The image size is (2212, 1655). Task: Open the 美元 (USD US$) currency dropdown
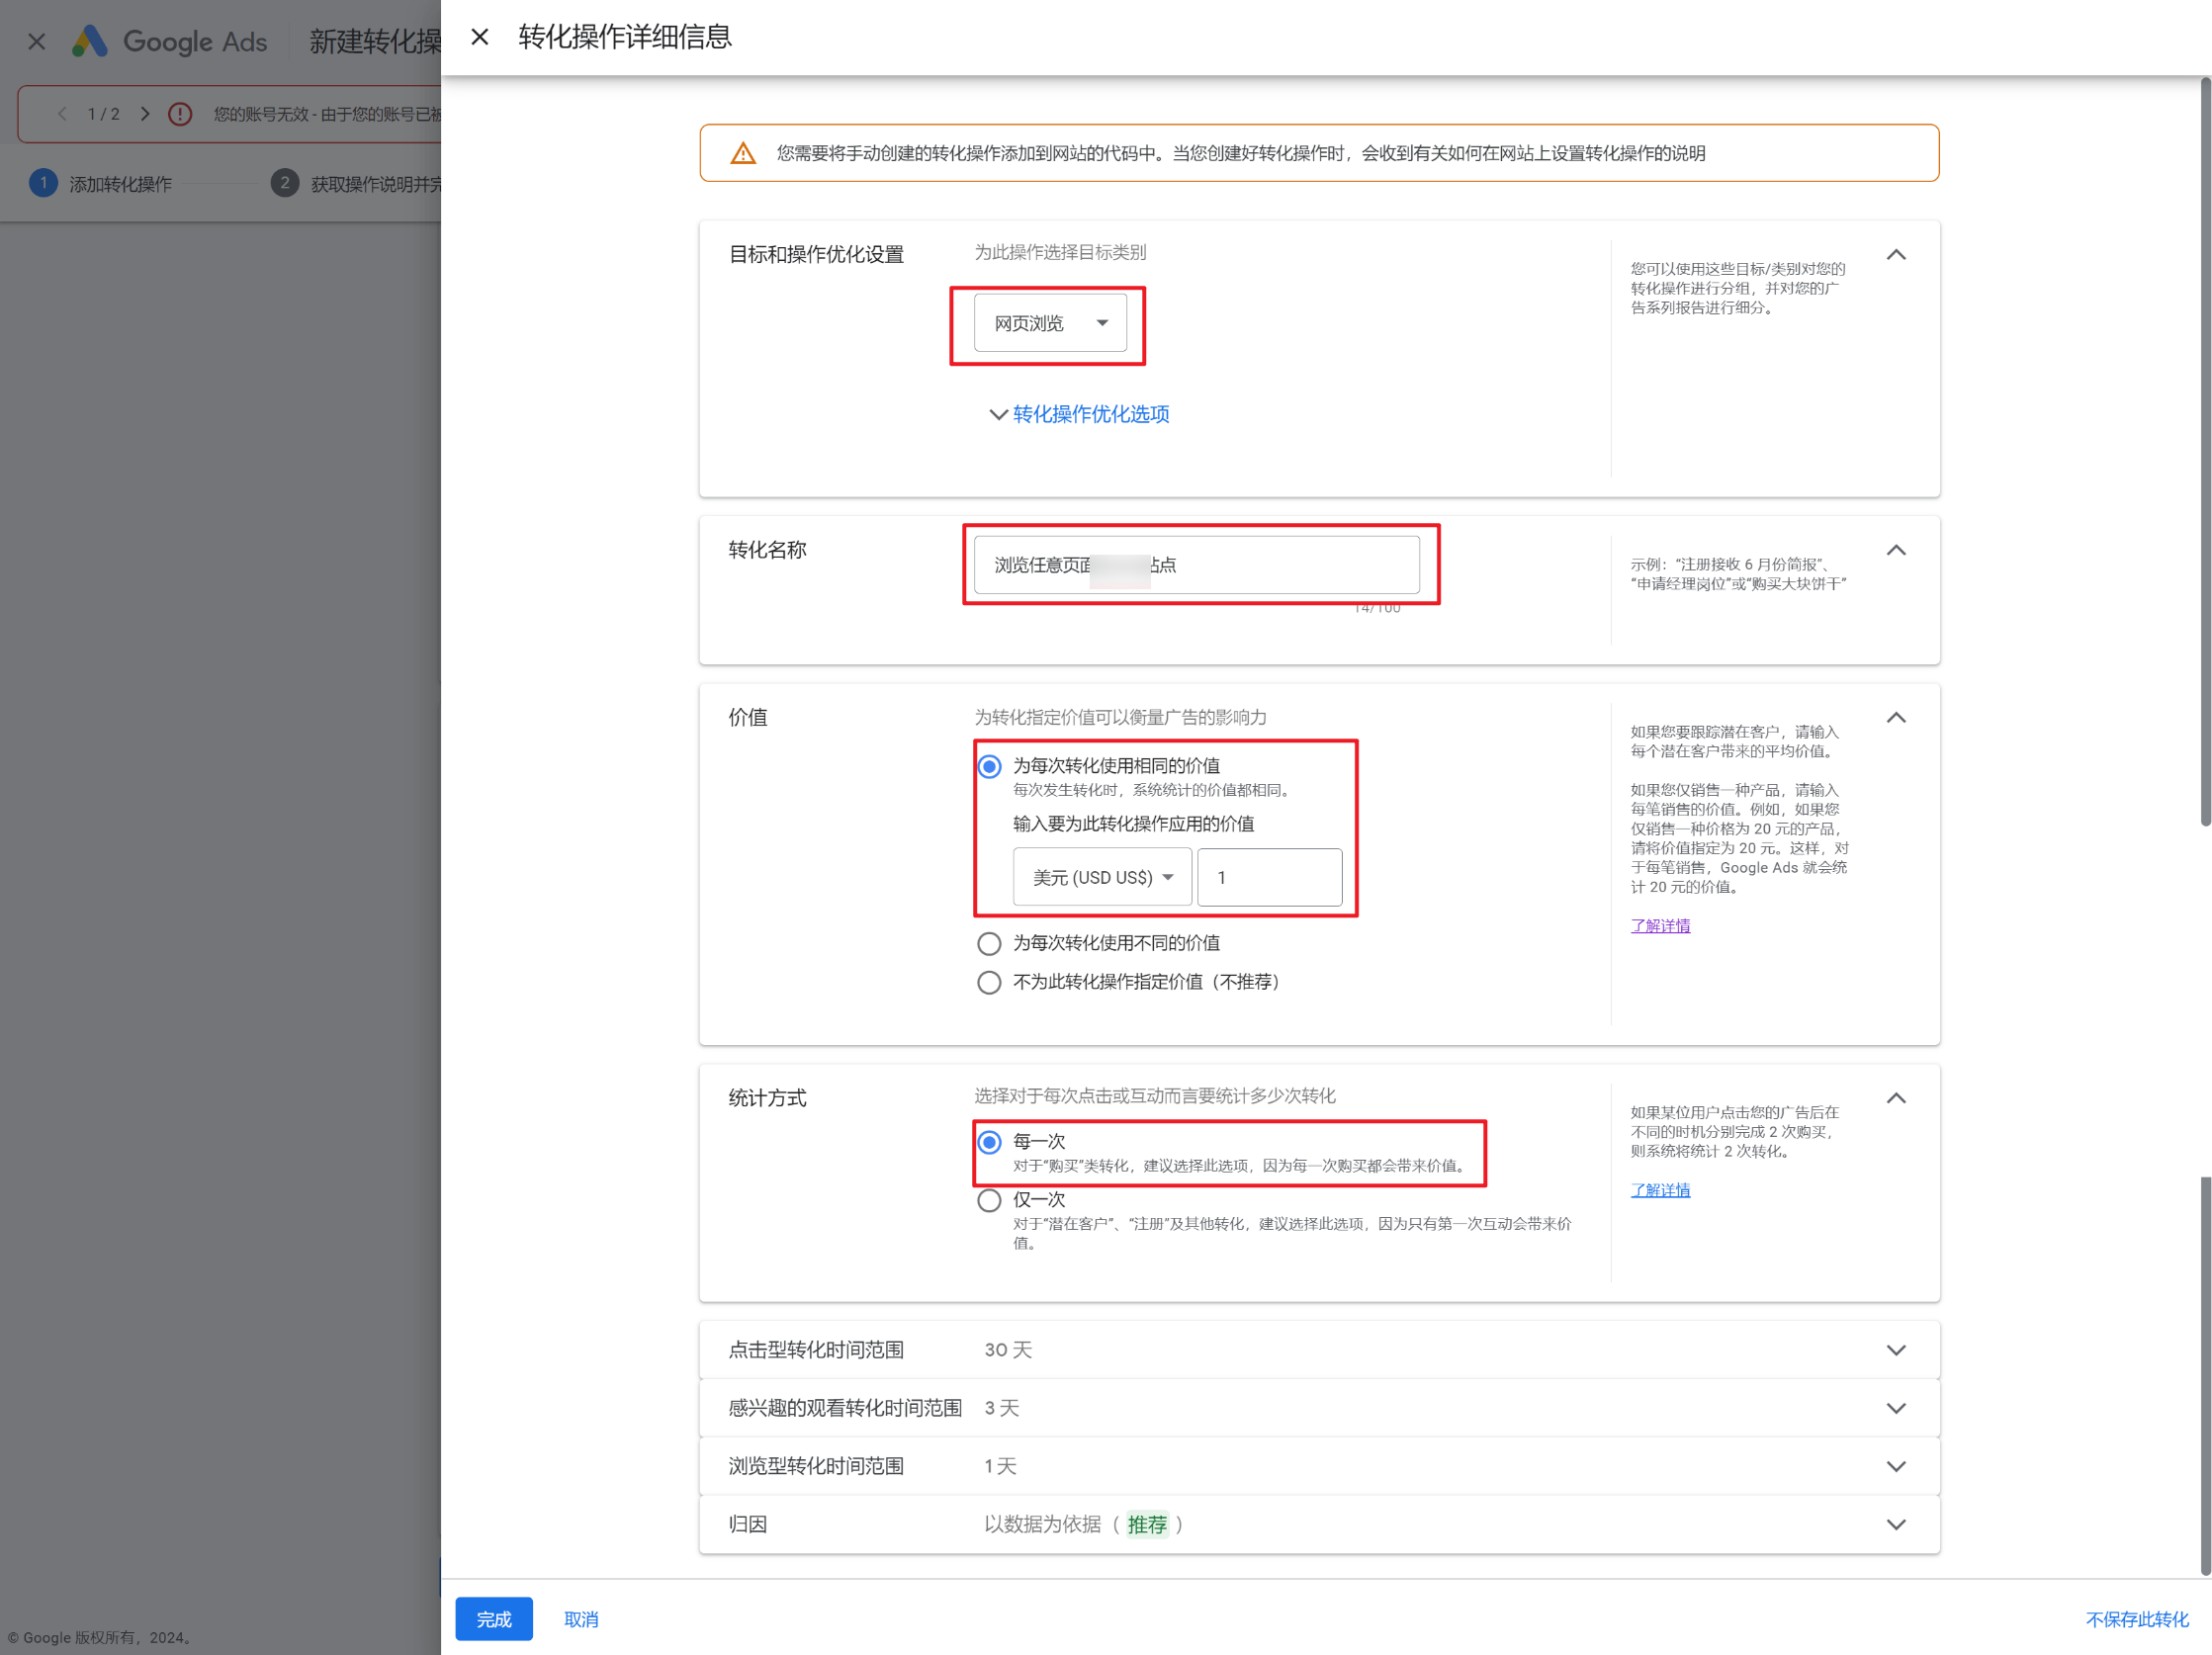click(1102, 877)
